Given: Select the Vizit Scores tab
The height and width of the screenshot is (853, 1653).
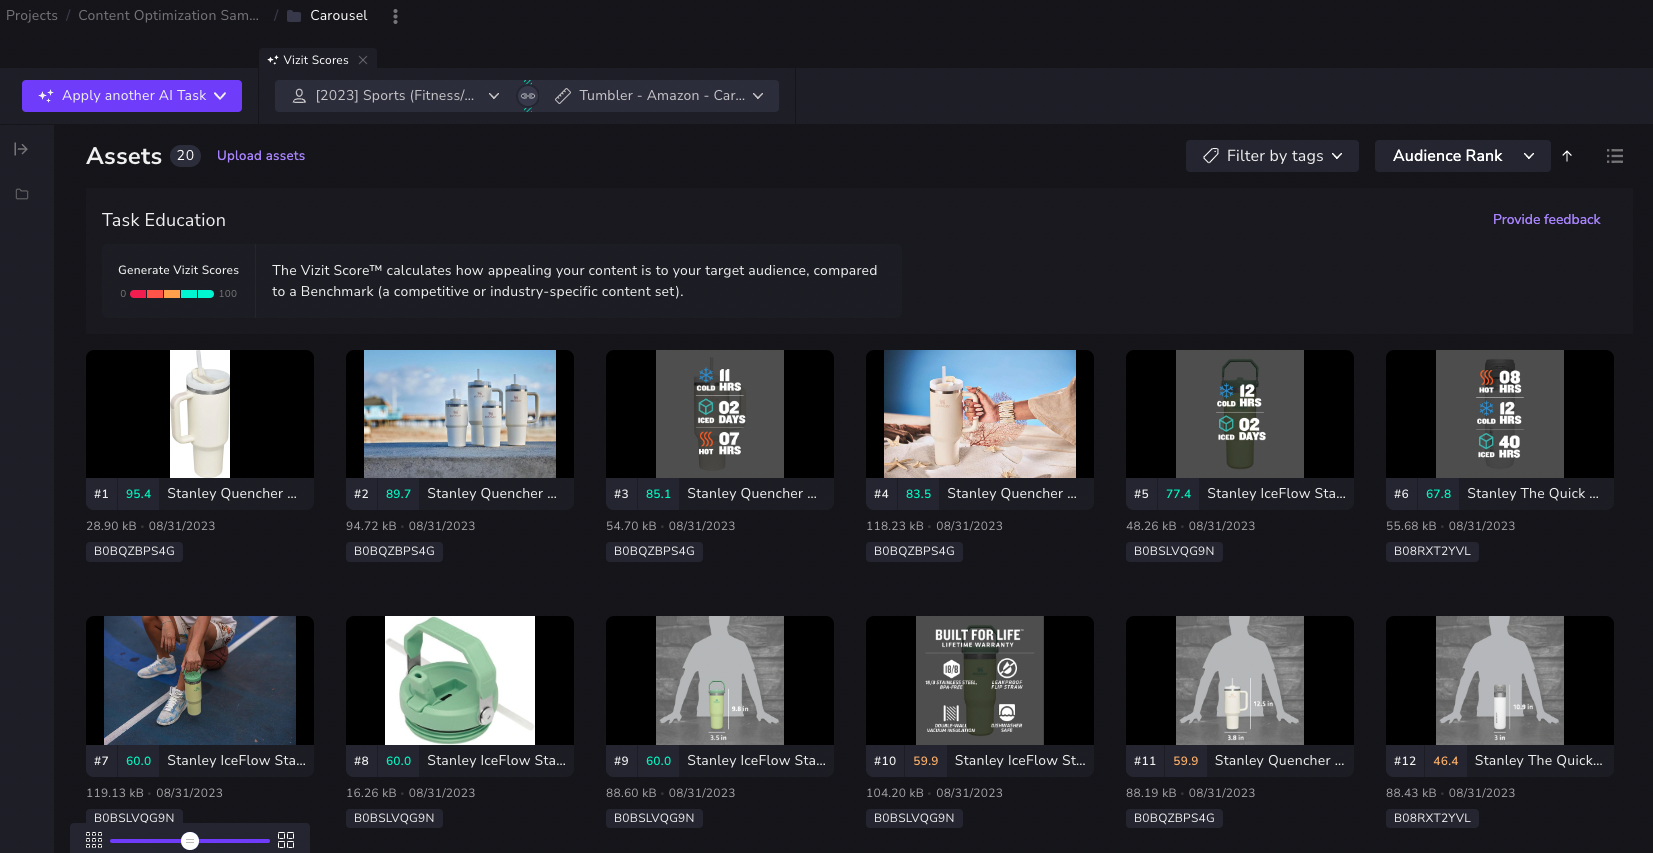Looking at the screenshot, I should coord(314,60).
